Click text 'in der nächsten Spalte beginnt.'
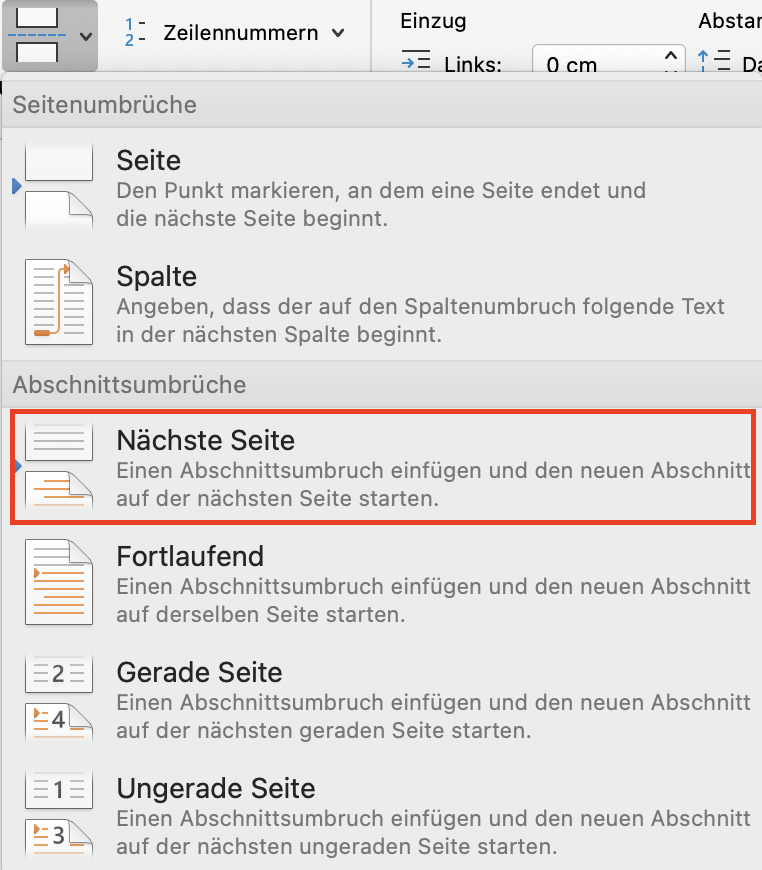 click(279, 335)
